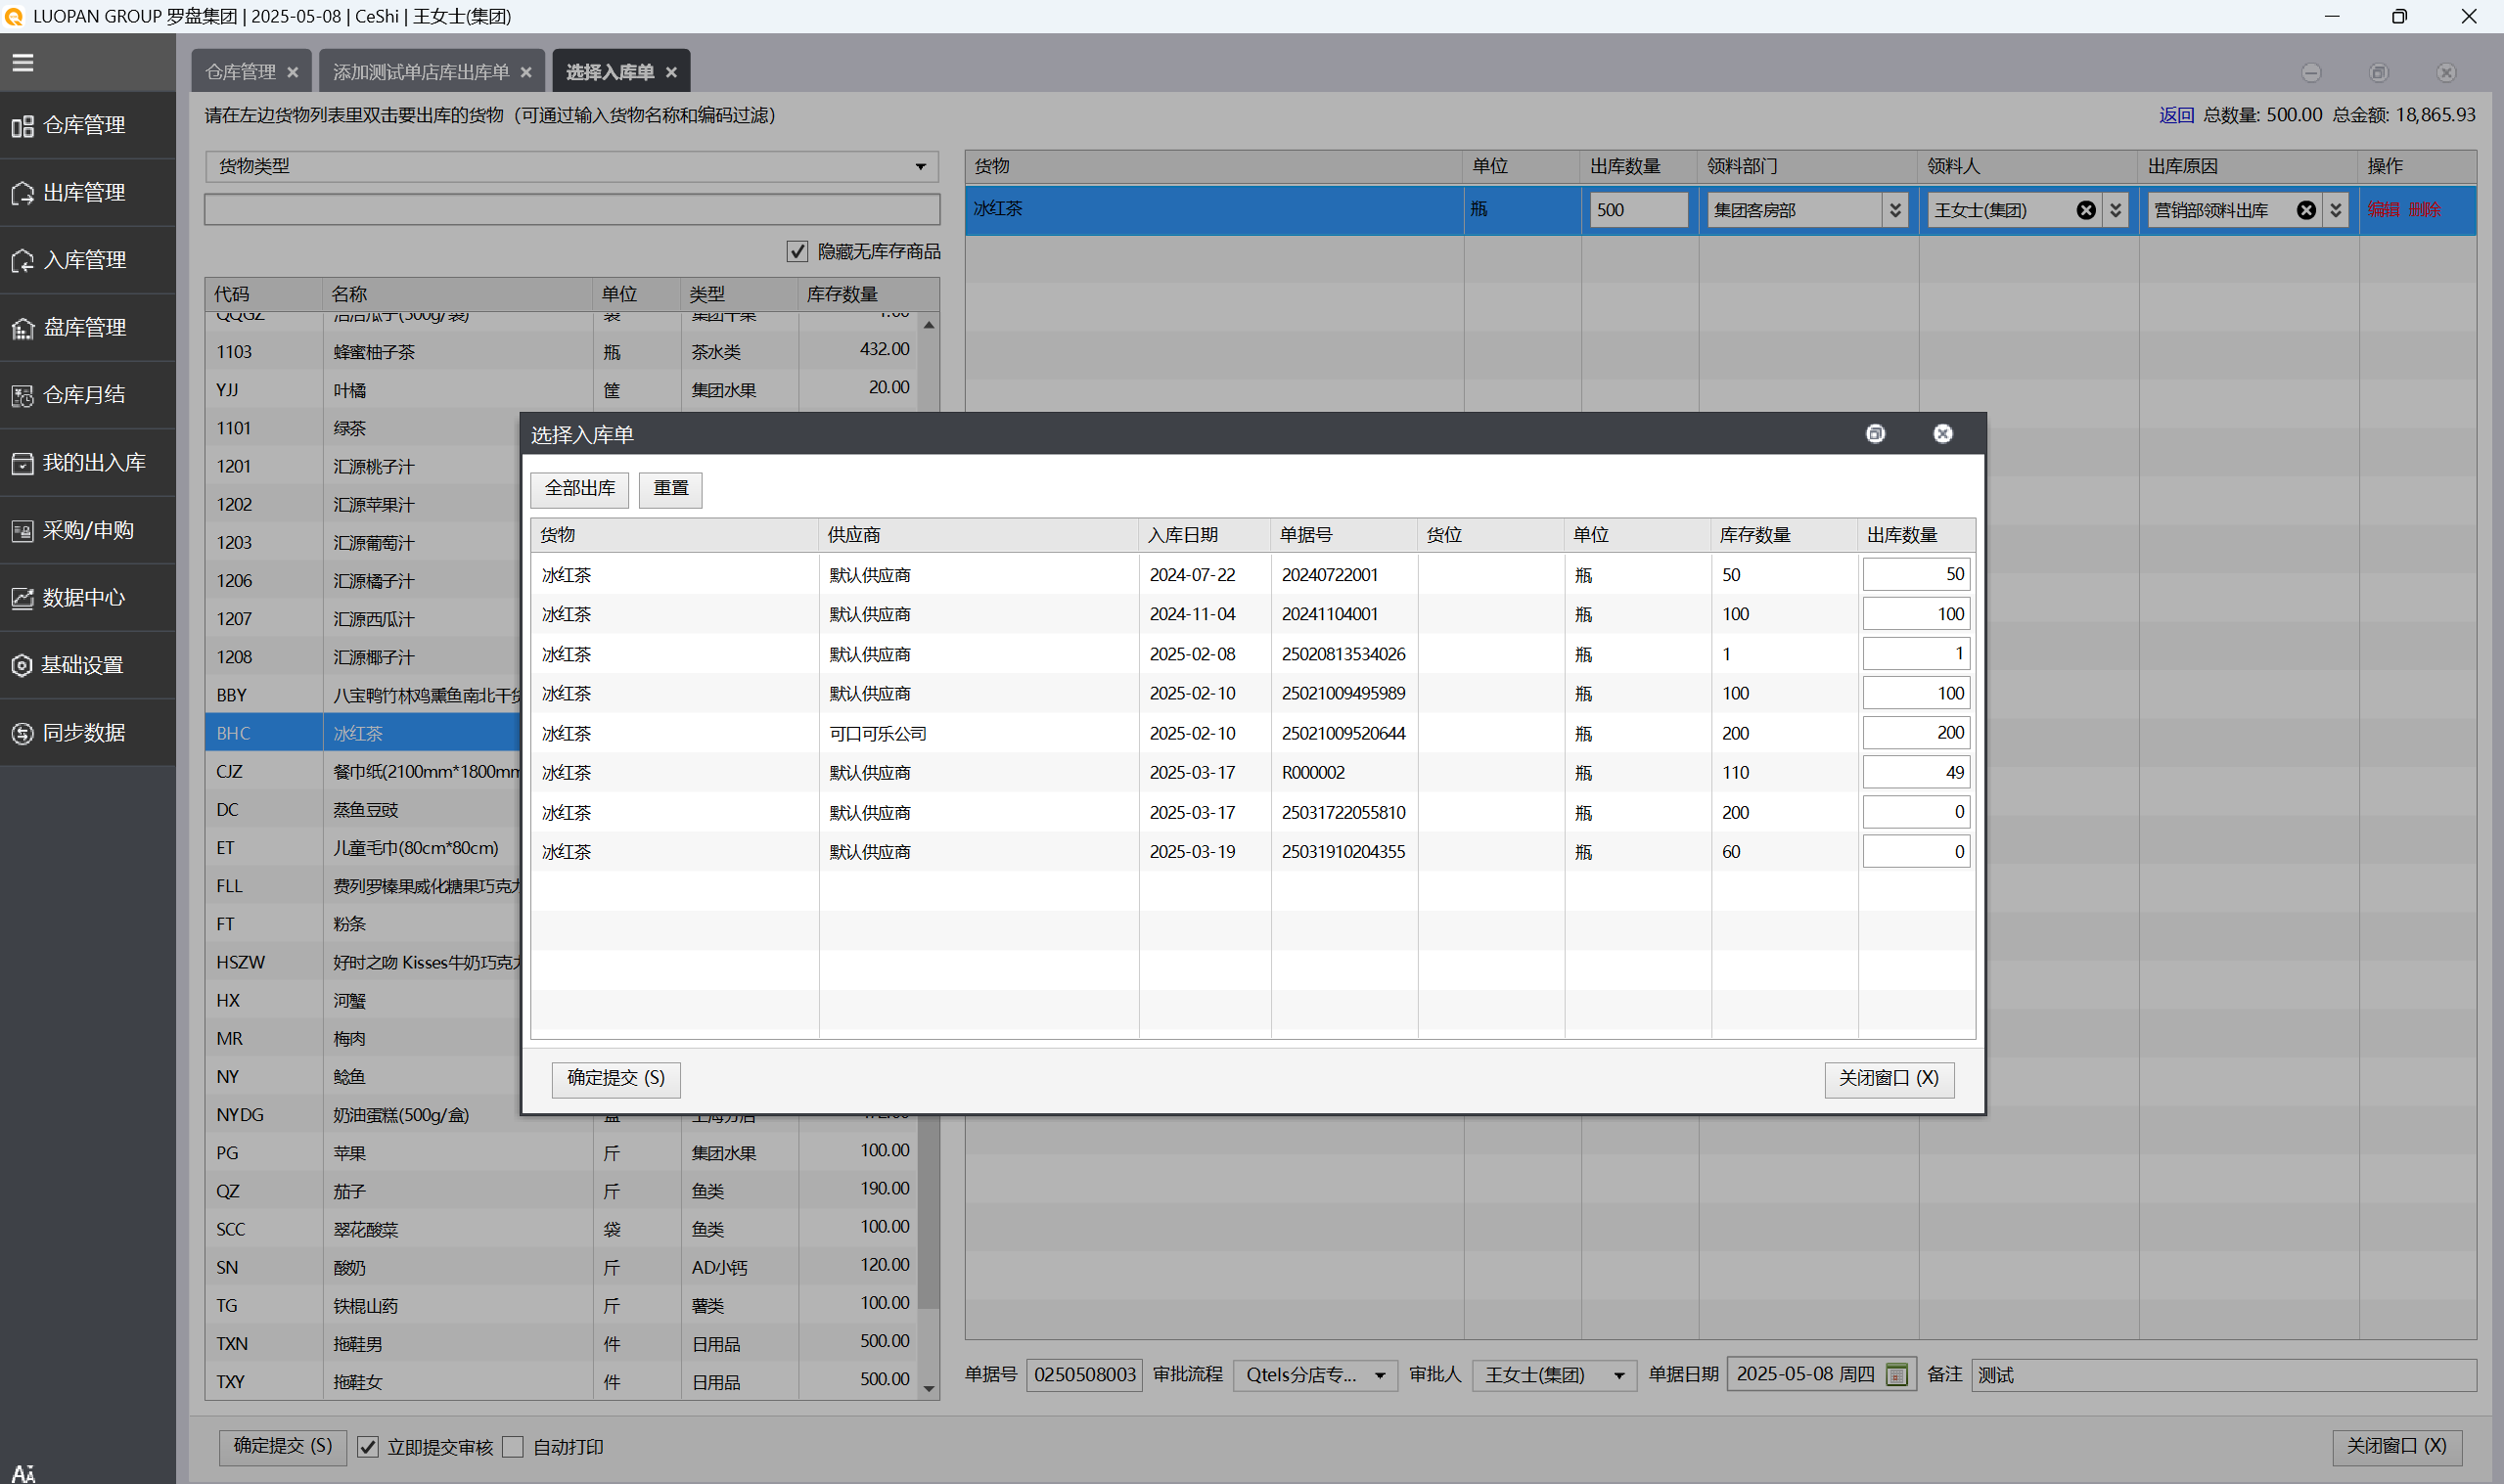The height and width of the screenshot is (1484, 2504).
Task: Click the 入库日期 column header
Action: pos(1205,535)
